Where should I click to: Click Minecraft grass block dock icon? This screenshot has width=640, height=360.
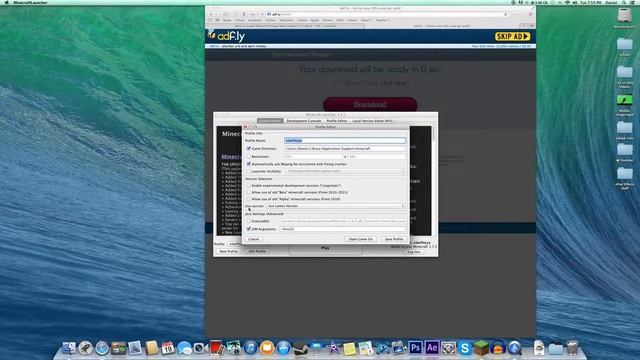click(481, 348)
